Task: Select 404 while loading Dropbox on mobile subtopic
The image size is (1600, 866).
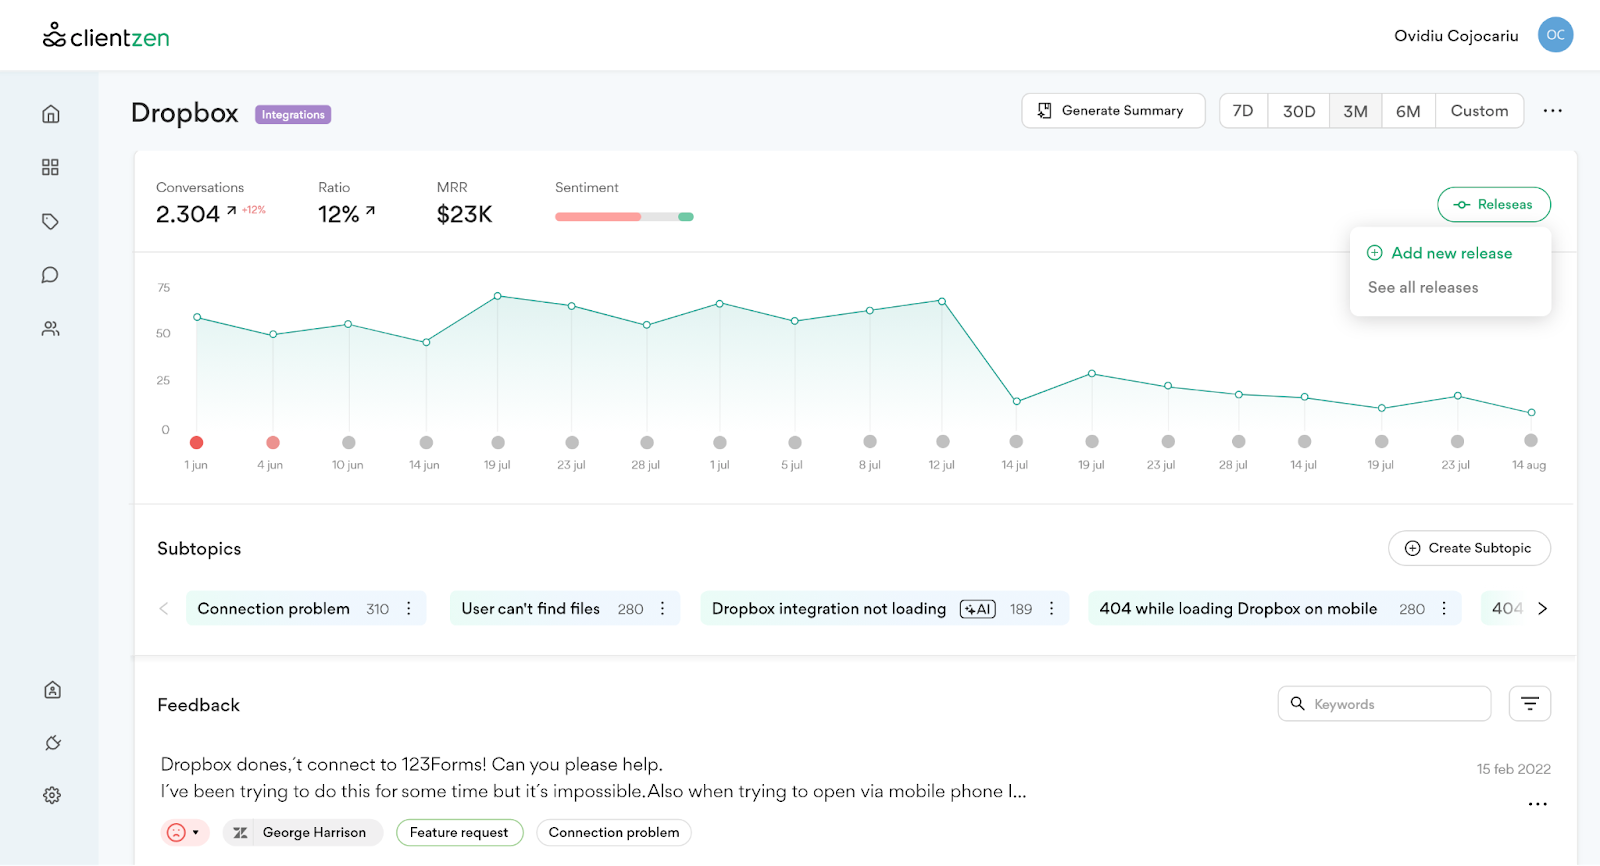Action: tap(1275, 608)
